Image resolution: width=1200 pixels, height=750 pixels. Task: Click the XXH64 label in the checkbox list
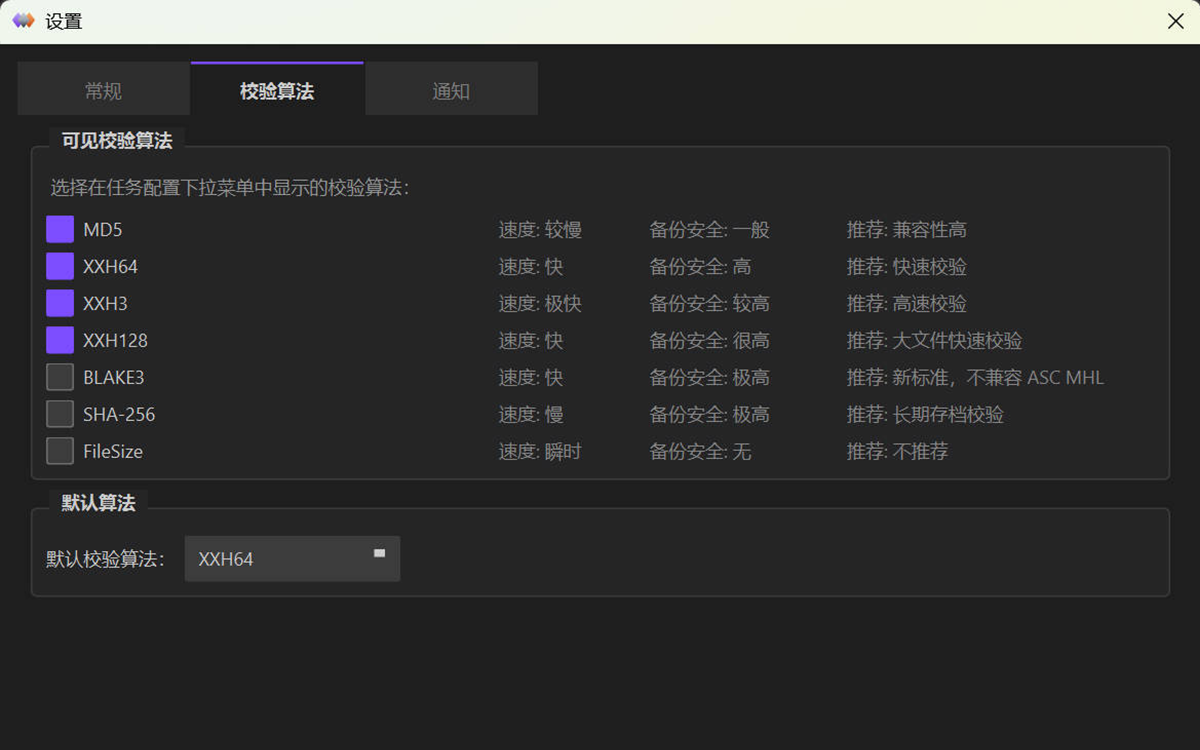[111, 267]
